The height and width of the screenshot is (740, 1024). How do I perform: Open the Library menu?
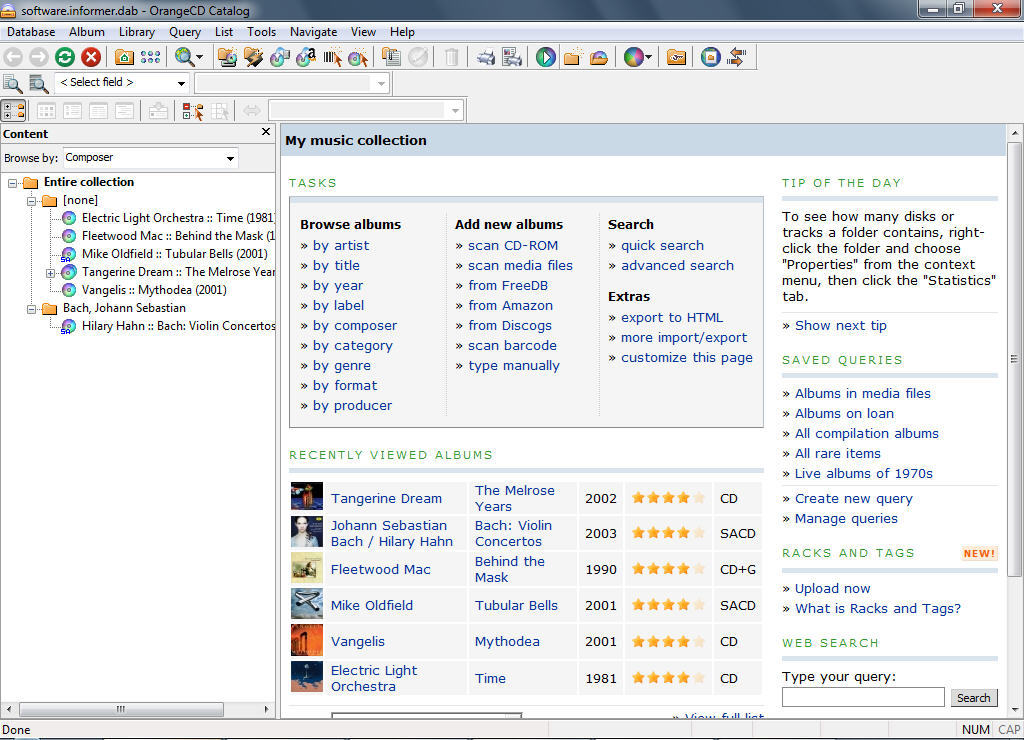[136, 32]
